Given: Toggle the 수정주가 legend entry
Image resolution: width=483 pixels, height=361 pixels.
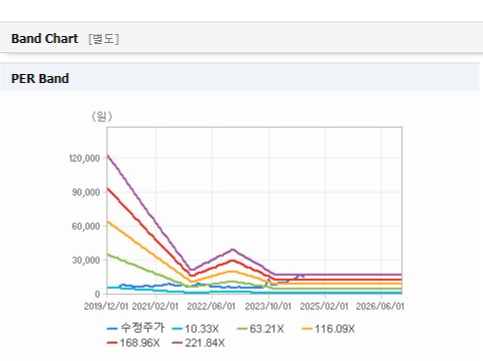Looking at the screenshot, I should pos(136,328).
